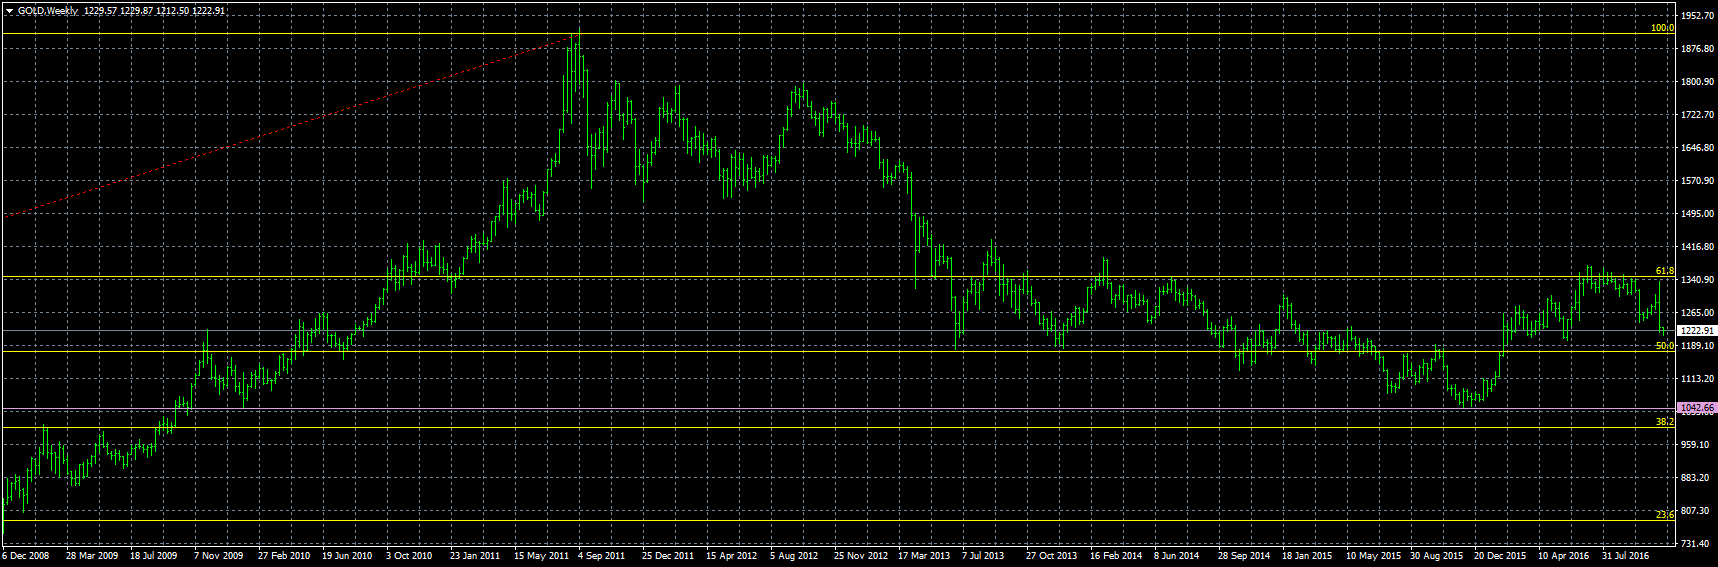This screenshot has height=567, width=1718.
Task: Click the pink 1042.66 price level tag
Action: [x=1696, y=408]
